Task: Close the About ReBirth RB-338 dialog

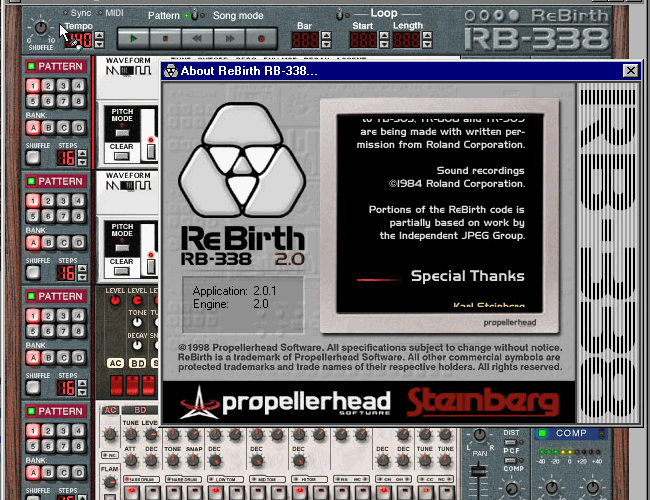Action: pos(631,71)
